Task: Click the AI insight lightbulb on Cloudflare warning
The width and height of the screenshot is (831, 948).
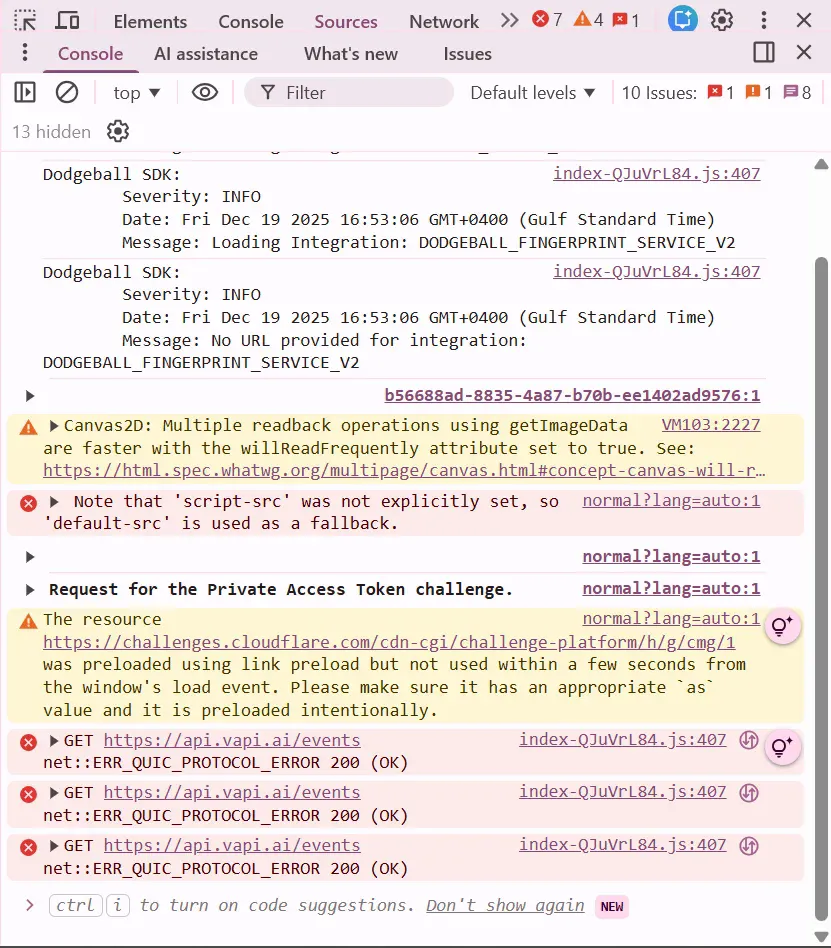Action: click(x=782, y=625)
